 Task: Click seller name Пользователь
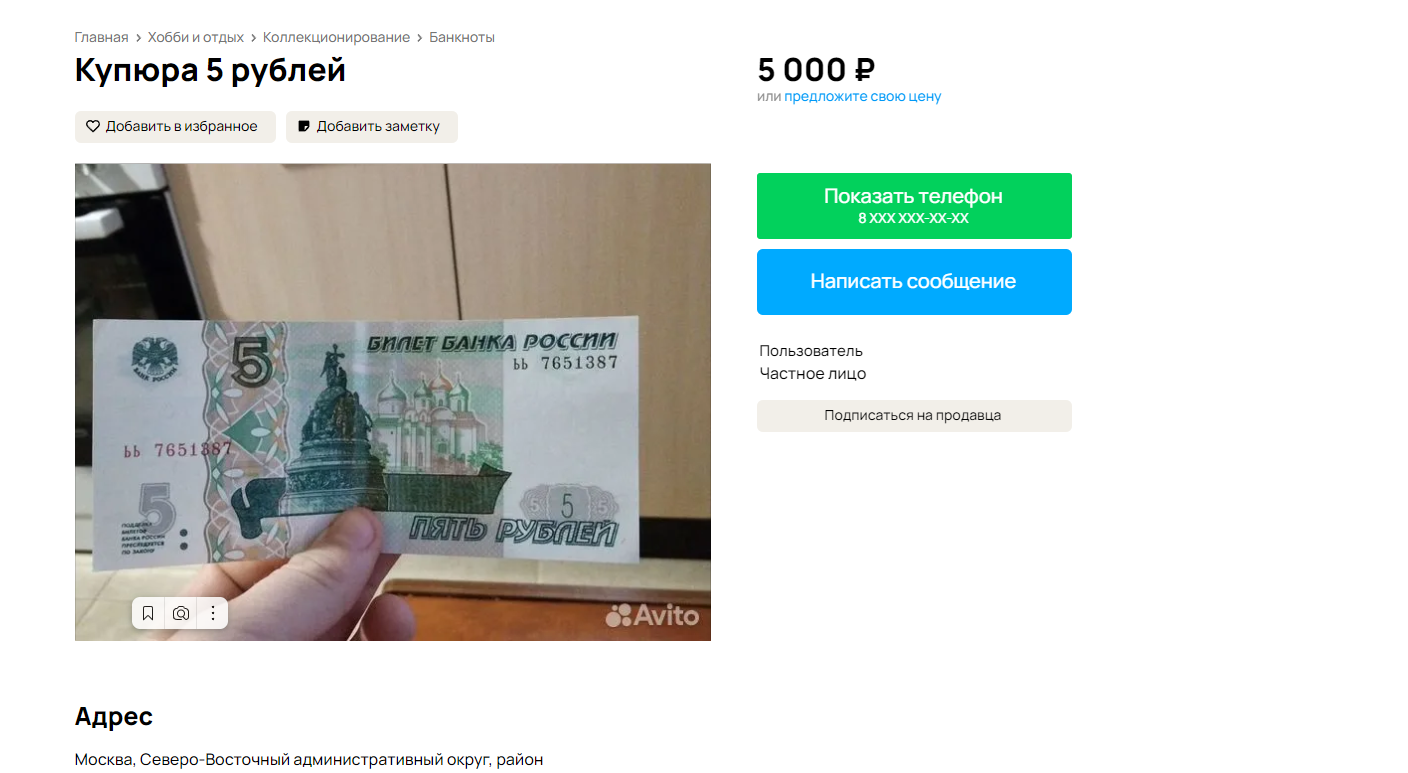[811, 351]
